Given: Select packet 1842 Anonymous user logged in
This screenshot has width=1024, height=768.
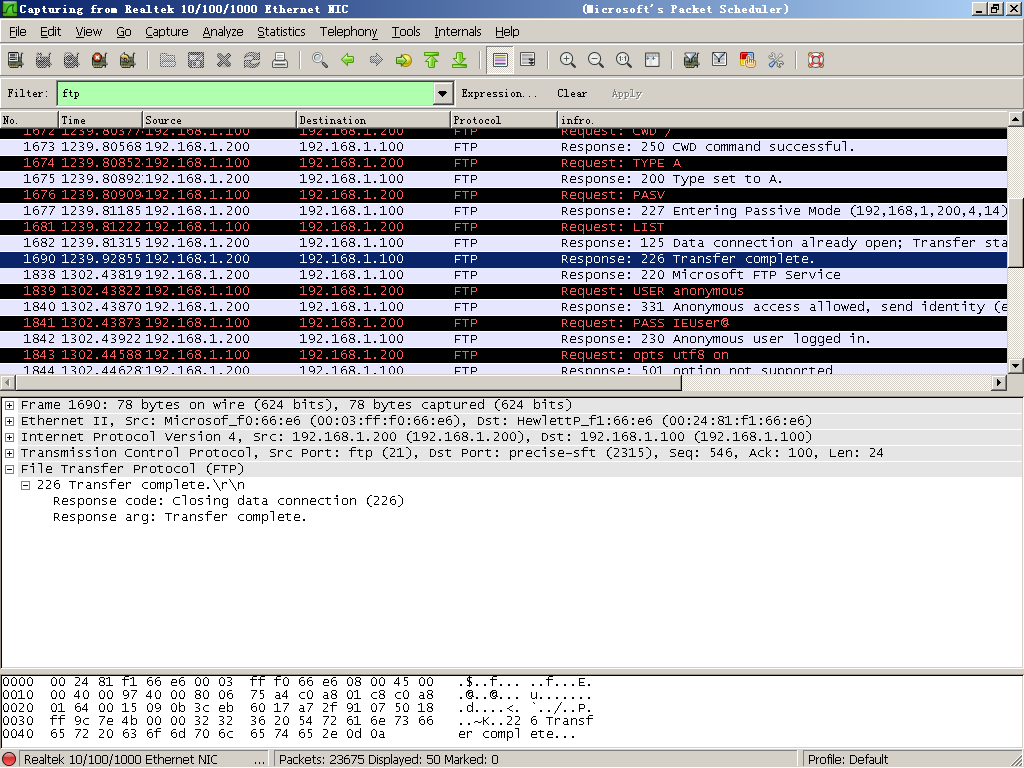Looking at the screenshot, I should 504,339.
